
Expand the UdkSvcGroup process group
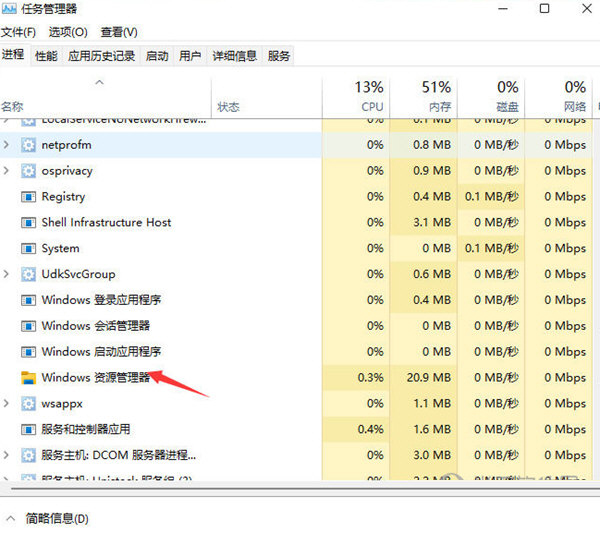click(x=8, y=274)
